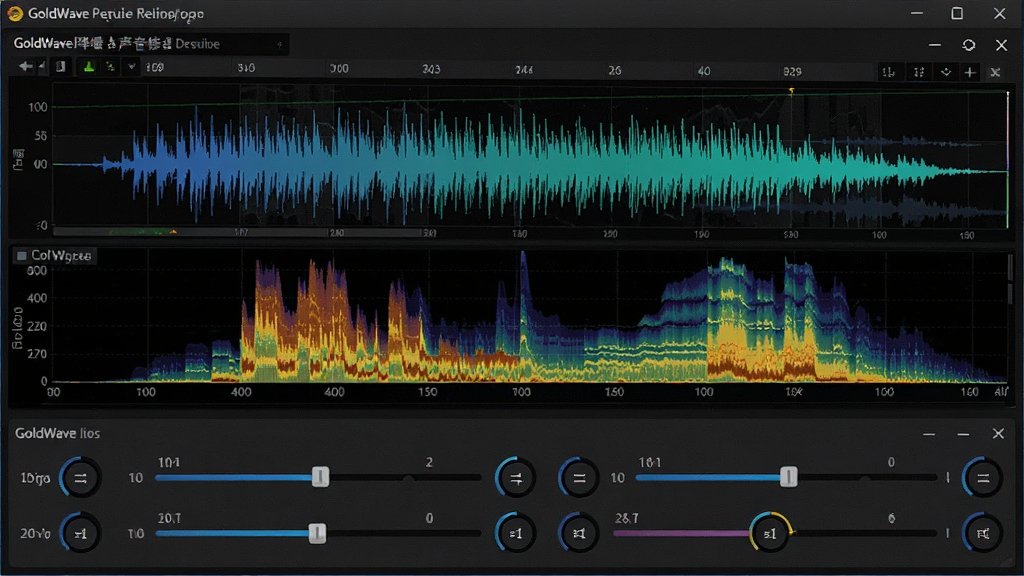
Task: Minimize the GoldWave lios panel with first dash
Action: click(929, 434)
